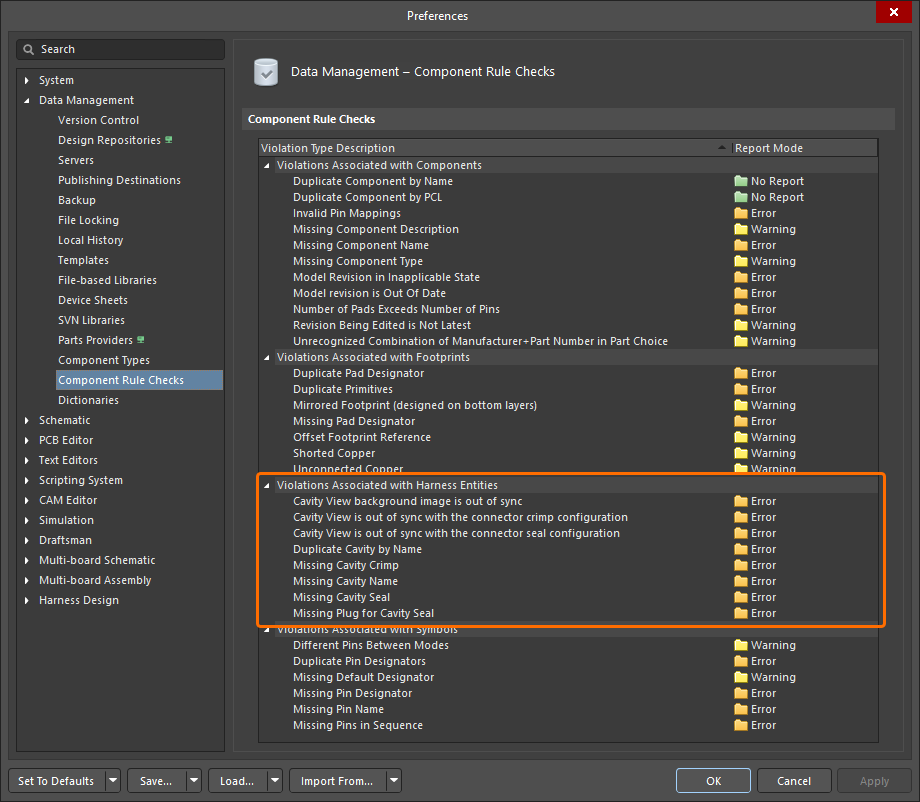Click the Error folder icon for Duplicate Cavity by Name
The height and width of the screenshot is (802, 920).
click(x=741, y=549)
